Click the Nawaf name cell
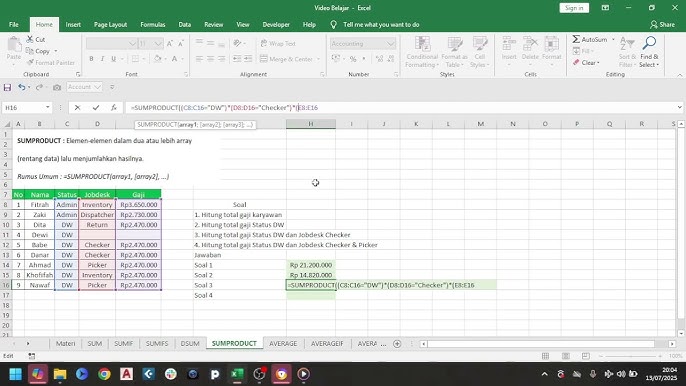 click(39, 285)
